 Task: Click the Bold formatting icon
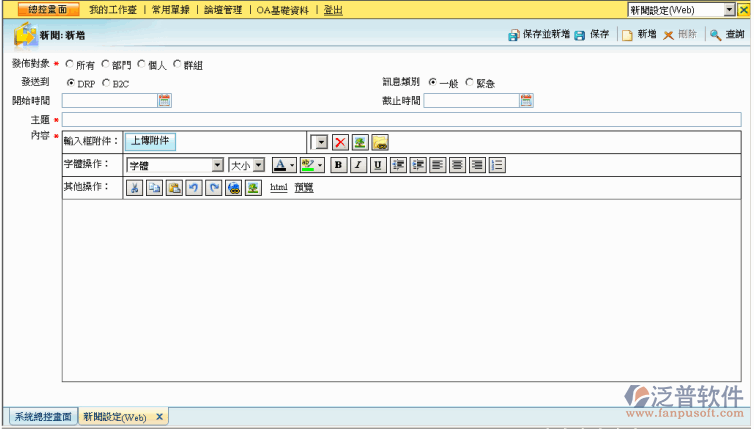tap(339, 165)
